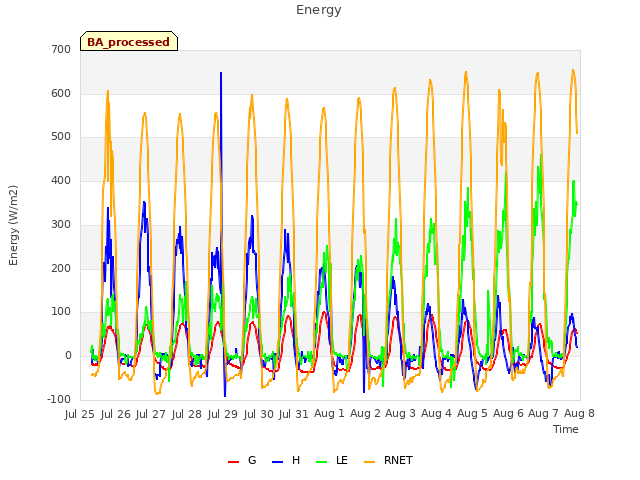Click the BA_processed annotation label
This screenshot has height=480, width=640.
[129, 42]
